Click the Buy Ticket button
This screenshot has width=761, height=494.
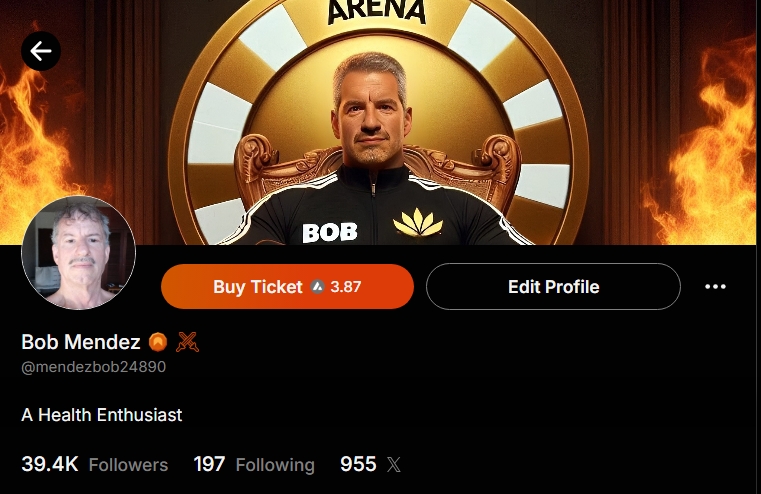(x=287, y=287)
